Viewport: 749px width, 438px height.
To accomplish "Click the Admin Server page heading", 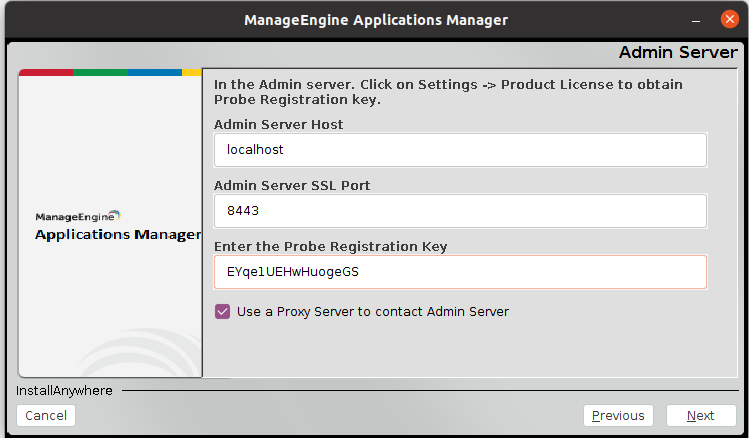I will point(678,52).
